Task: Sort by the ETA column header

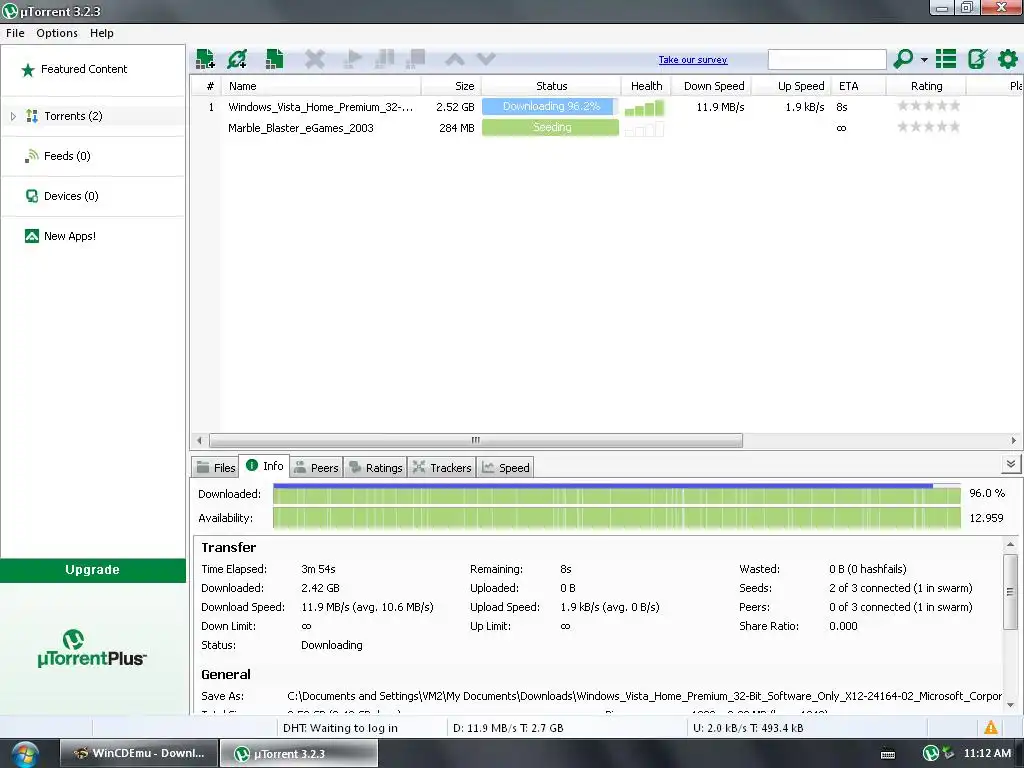Action: 859,86
